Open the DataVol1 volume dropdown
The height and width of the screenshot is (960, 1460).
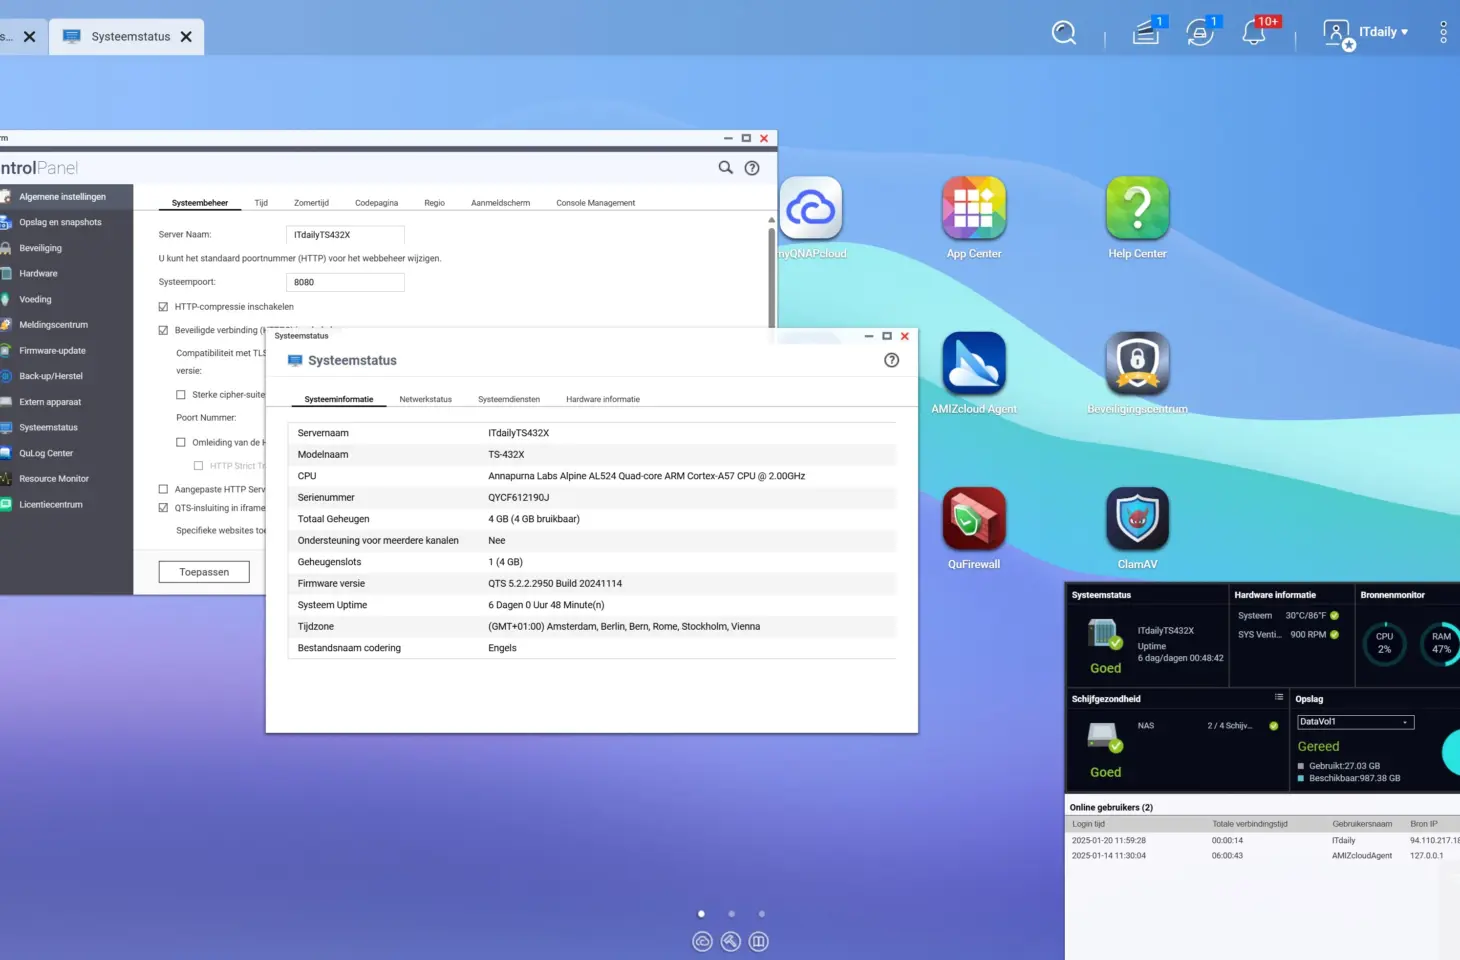point(1355,722)
